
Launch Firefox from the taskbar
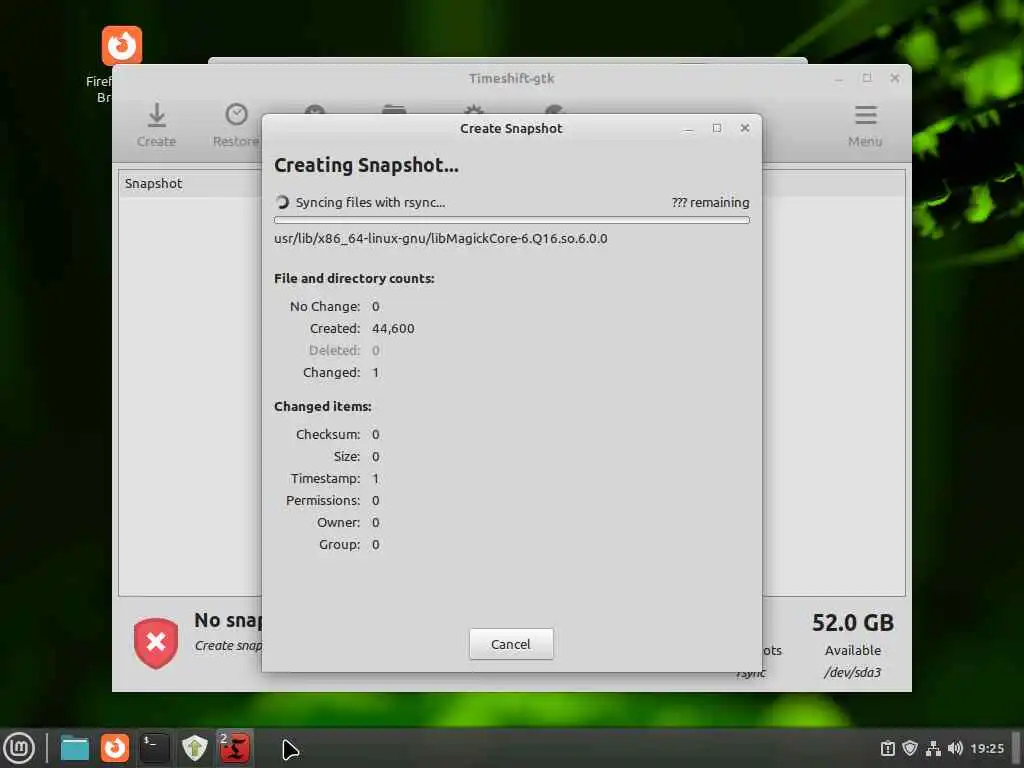(x=115, y=748)
